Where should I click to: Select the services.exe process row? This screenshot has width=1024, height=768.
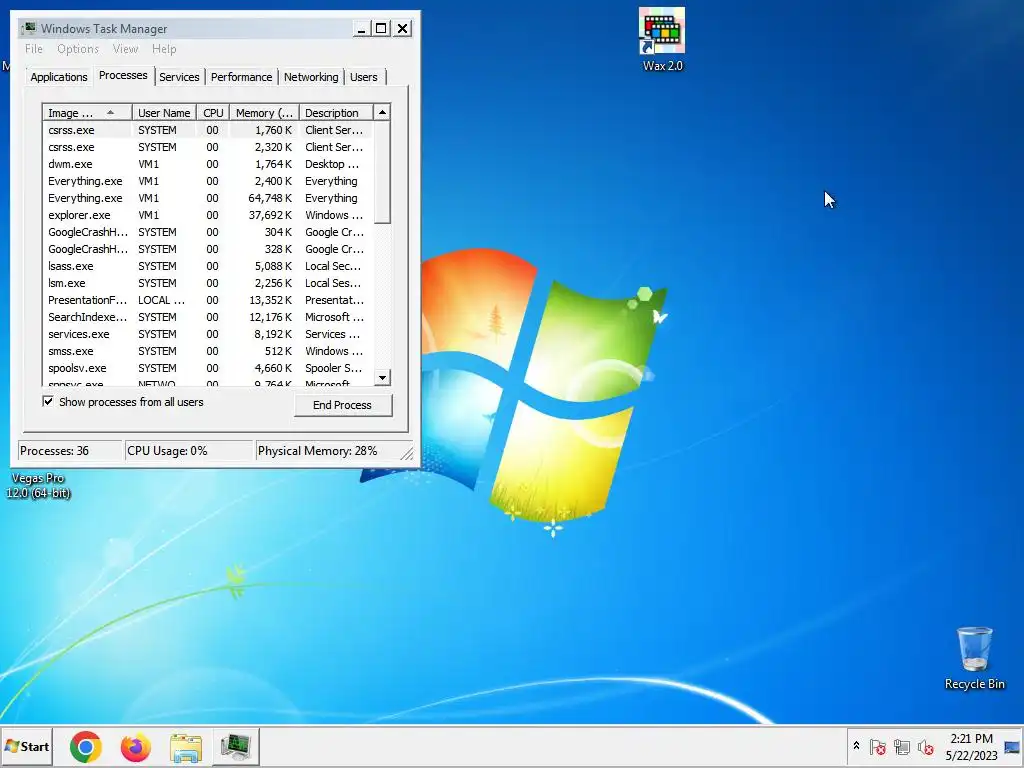click(208, 334)
